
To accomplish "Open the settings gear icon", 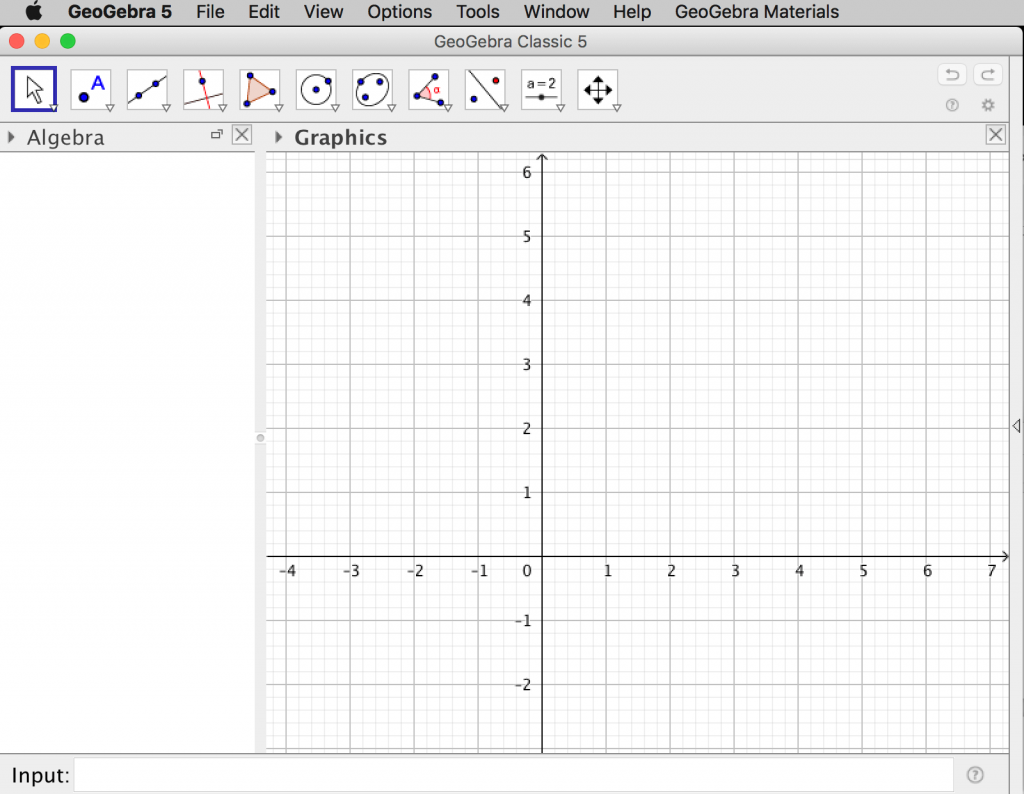I will tap(988, 105).
